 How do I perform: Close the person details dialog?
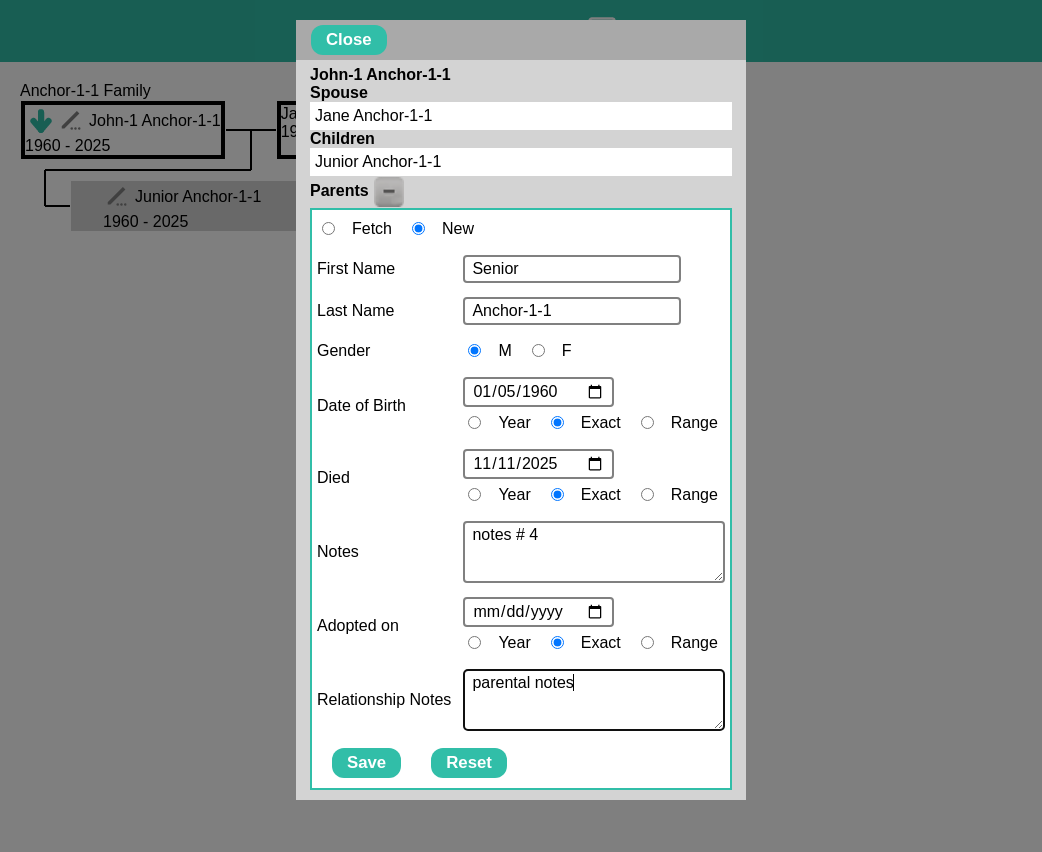coord(348,40)
